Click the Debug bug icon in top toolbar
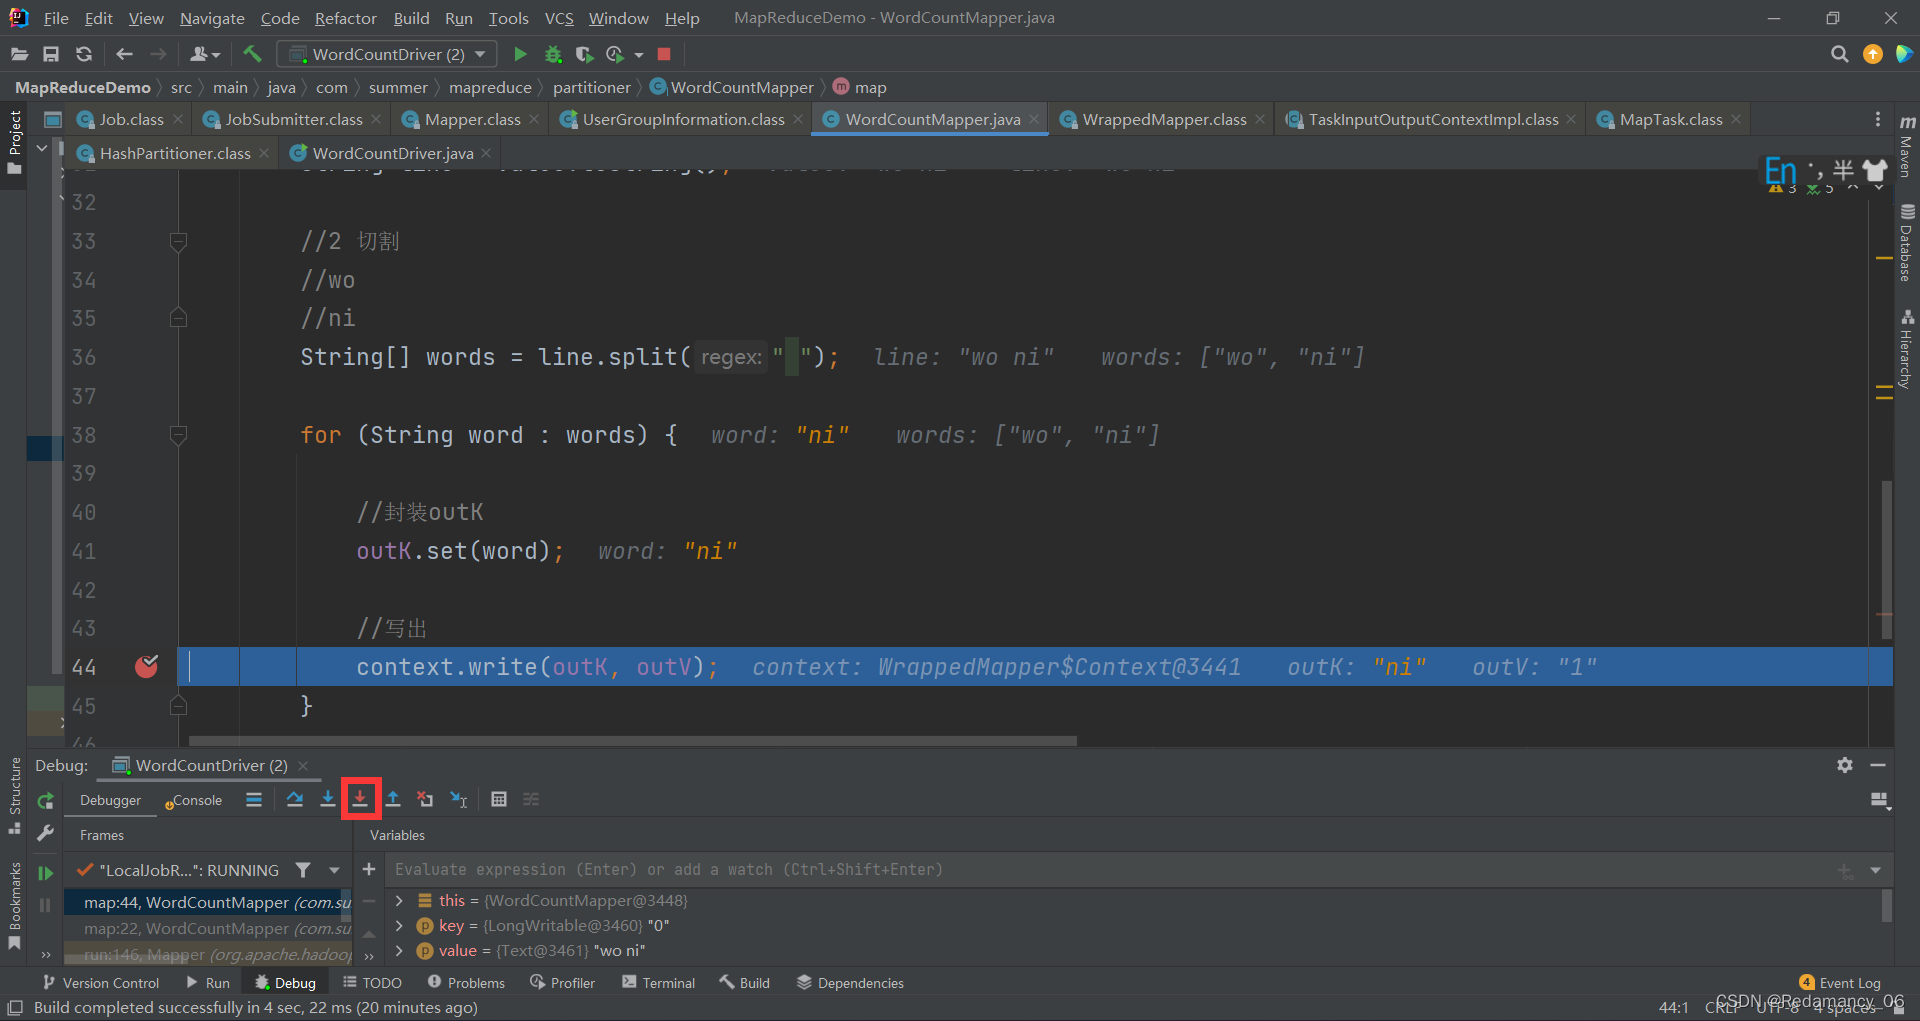 pos(553,54)
